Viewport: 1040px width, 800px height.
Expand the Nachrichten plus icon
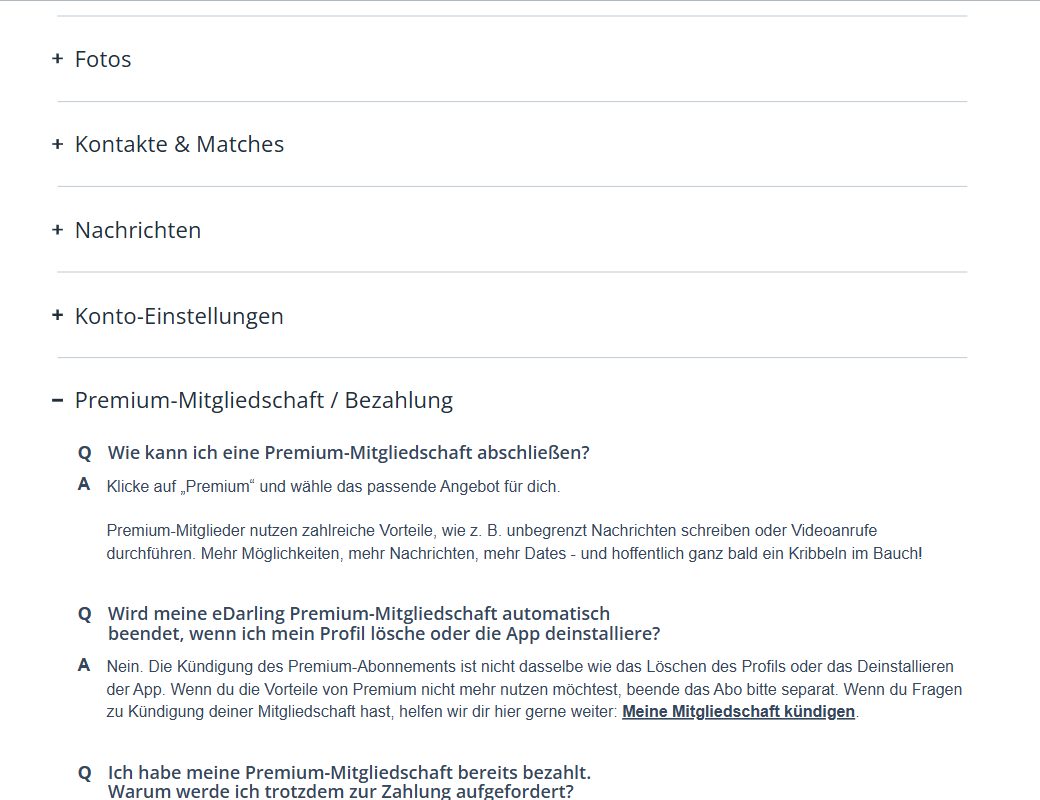[58, 230]
